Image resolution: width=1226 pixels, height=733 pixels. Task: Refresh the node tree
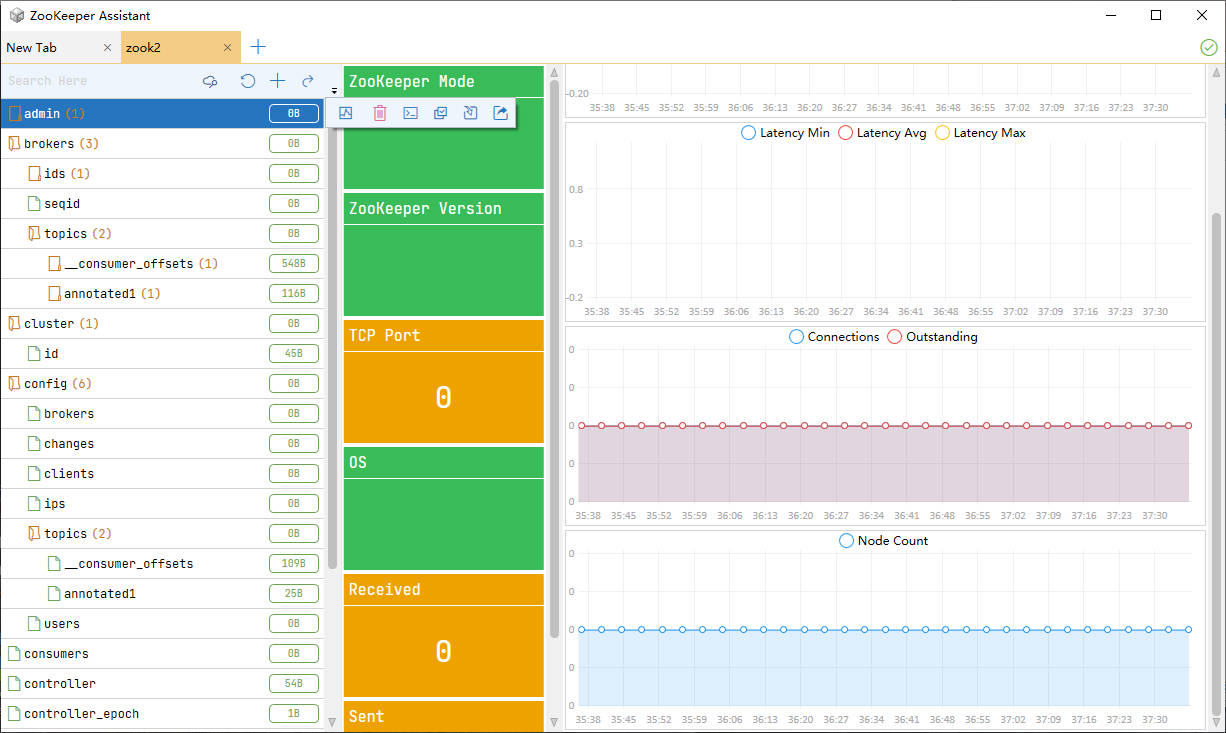(248, 81)
